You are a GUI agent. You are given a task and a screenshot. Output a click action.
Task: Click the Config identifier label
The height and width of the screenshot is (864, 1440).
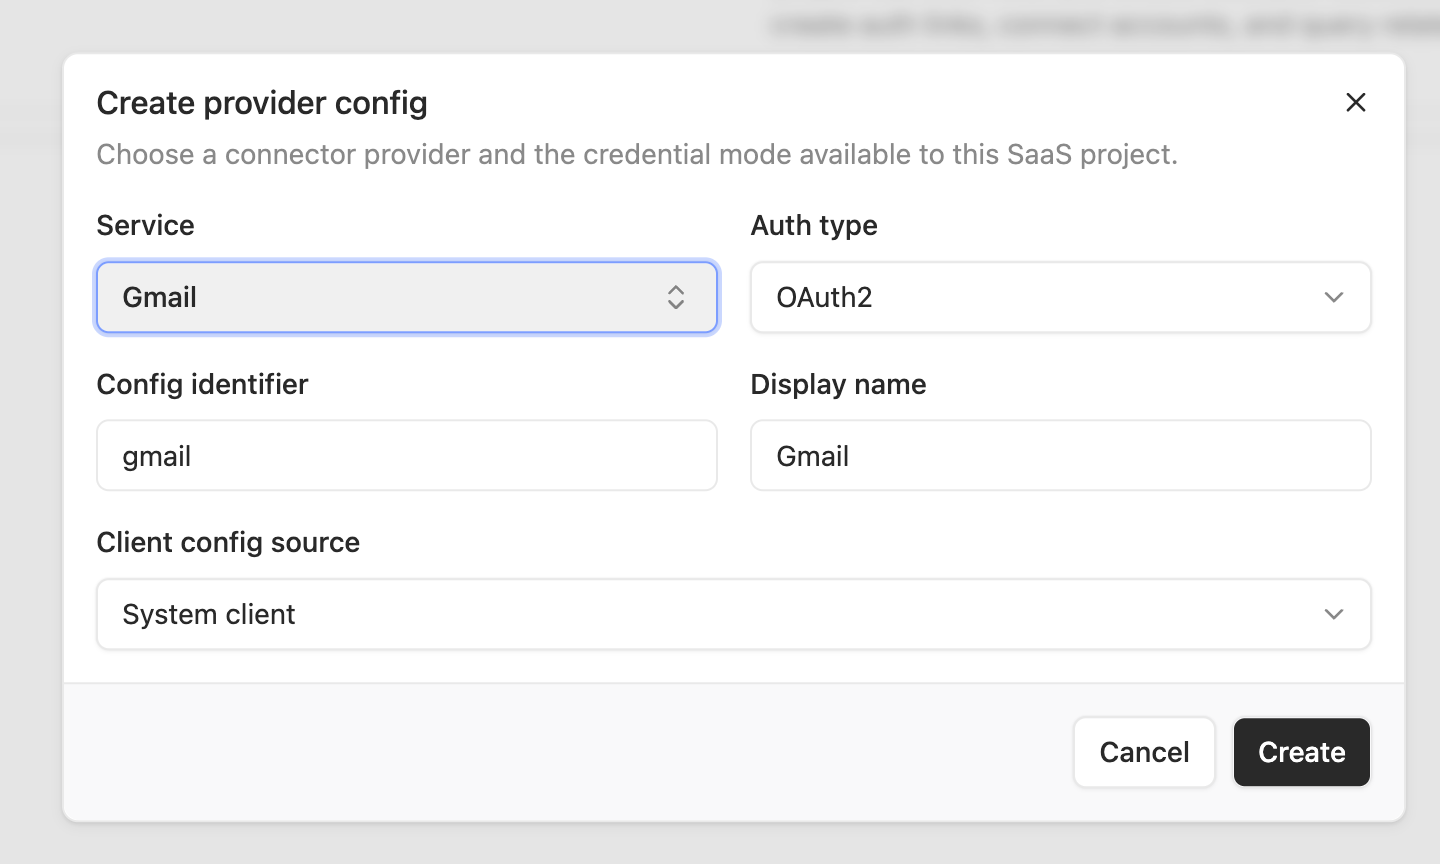click(x=202, y=384)
